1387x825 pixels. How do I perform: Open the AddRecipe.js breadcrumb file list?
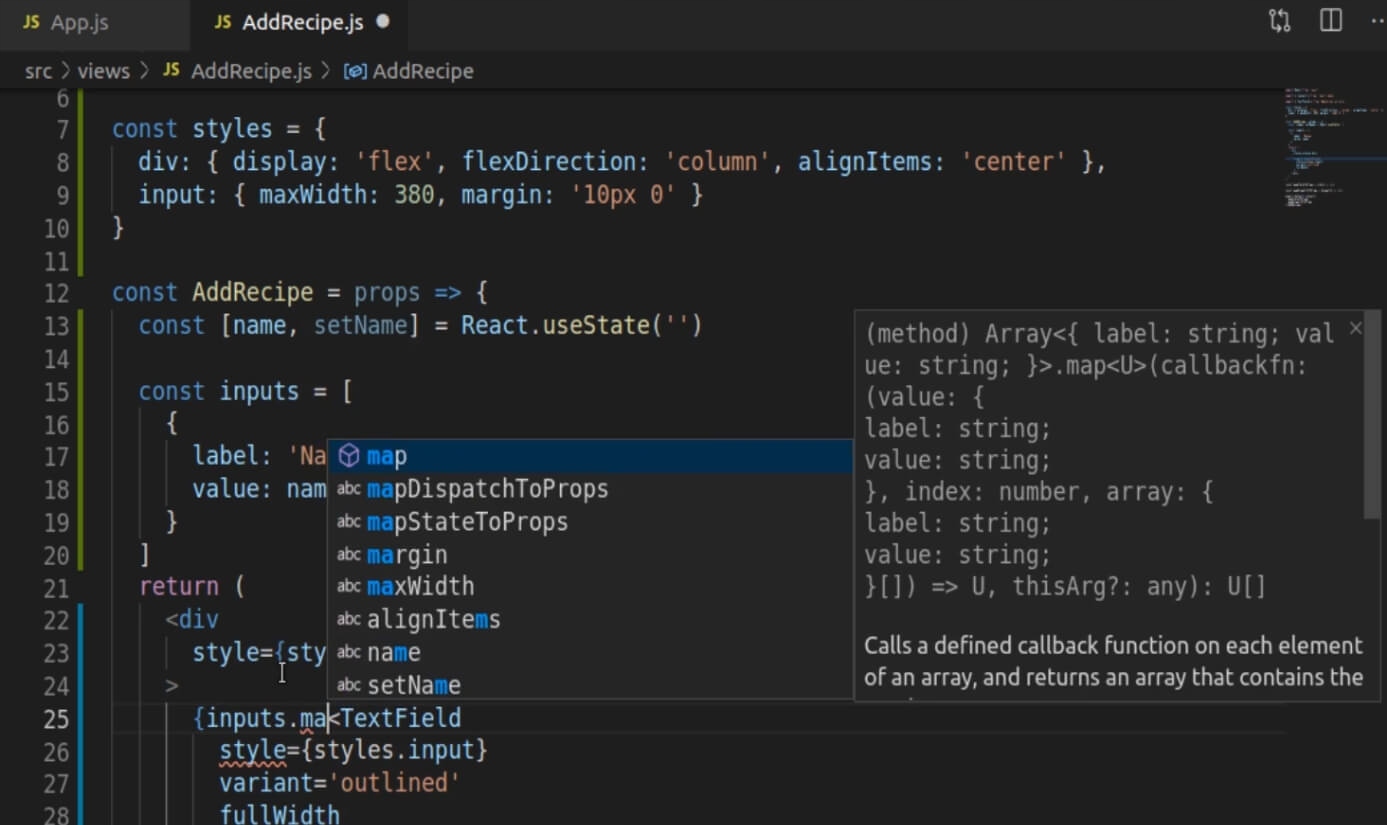click(250, 72)
